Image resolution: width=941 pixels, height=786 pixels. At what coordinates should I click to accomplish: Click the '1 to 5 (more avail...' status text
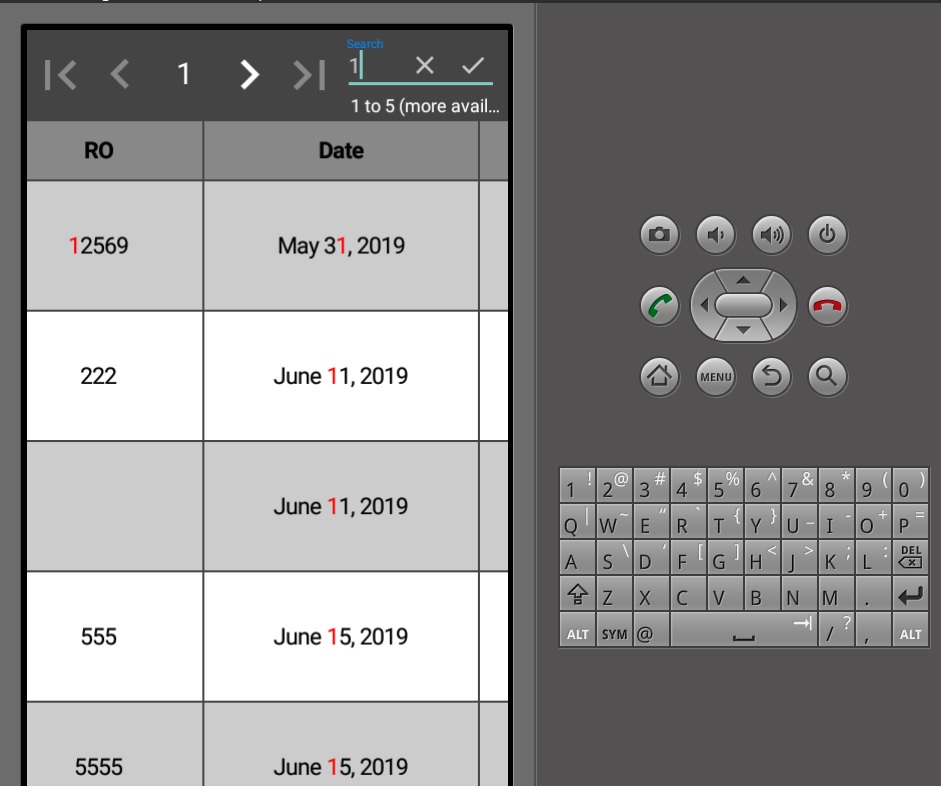click(425, 106)
